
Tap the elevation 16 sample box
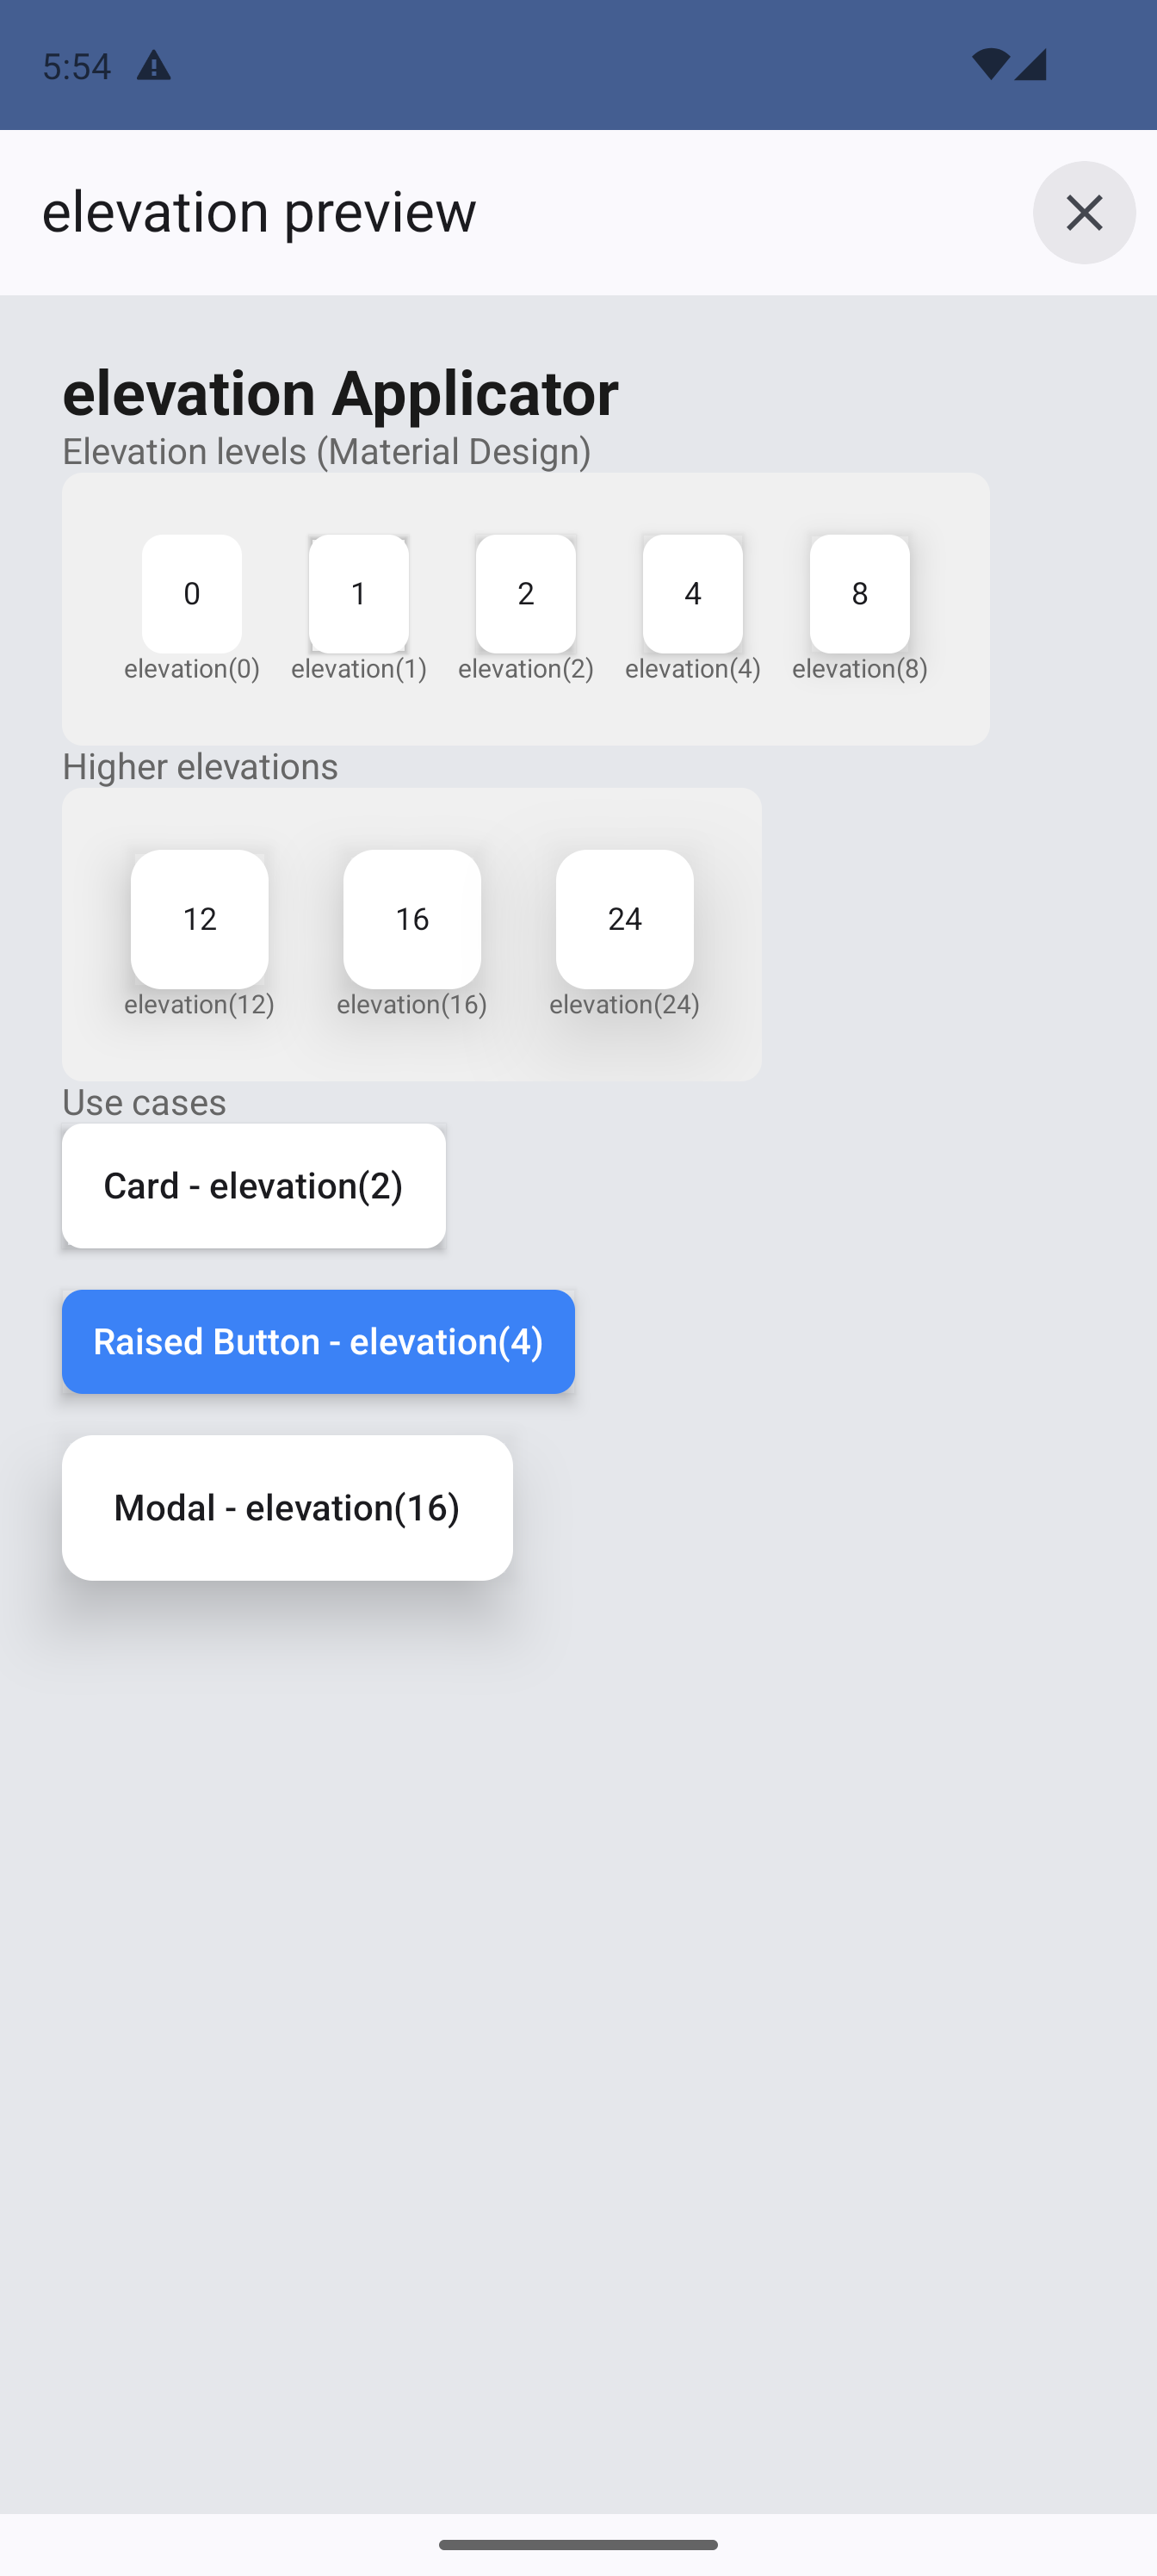click(412, 918)
